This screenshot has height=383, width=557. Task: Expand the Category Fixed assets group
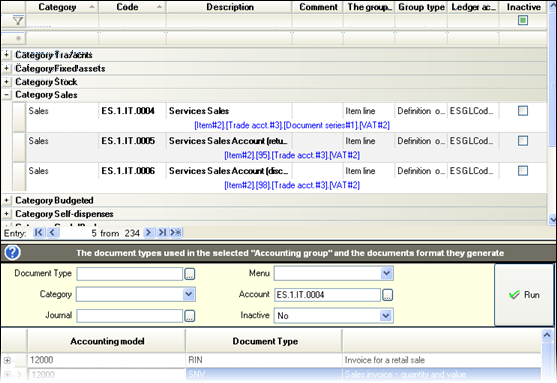pyautogui.click(x=6, y=68)
